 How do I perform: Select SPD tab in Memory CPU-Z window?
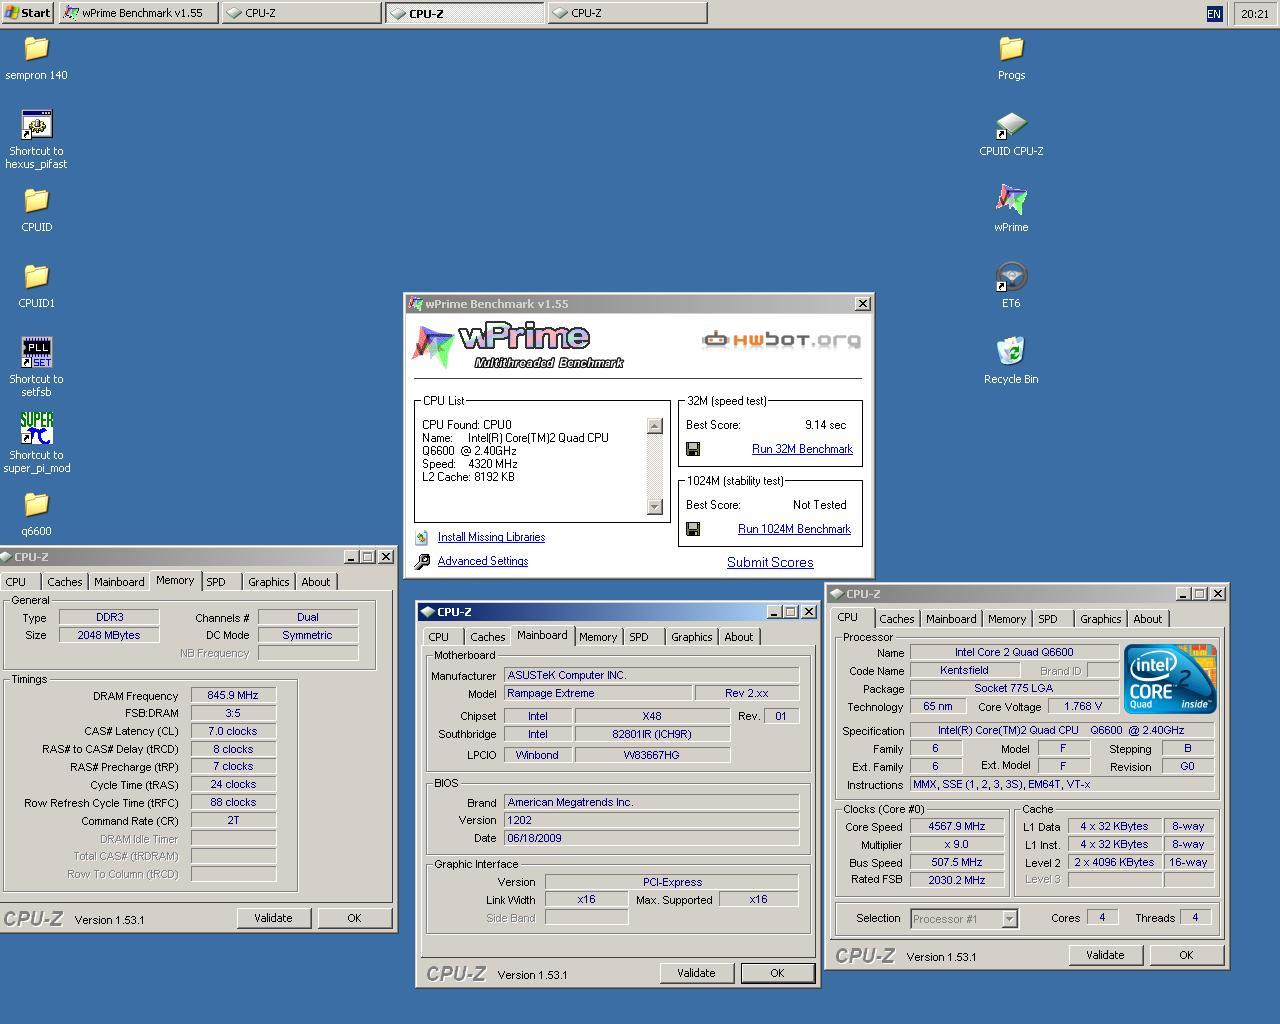click(216, 582)
